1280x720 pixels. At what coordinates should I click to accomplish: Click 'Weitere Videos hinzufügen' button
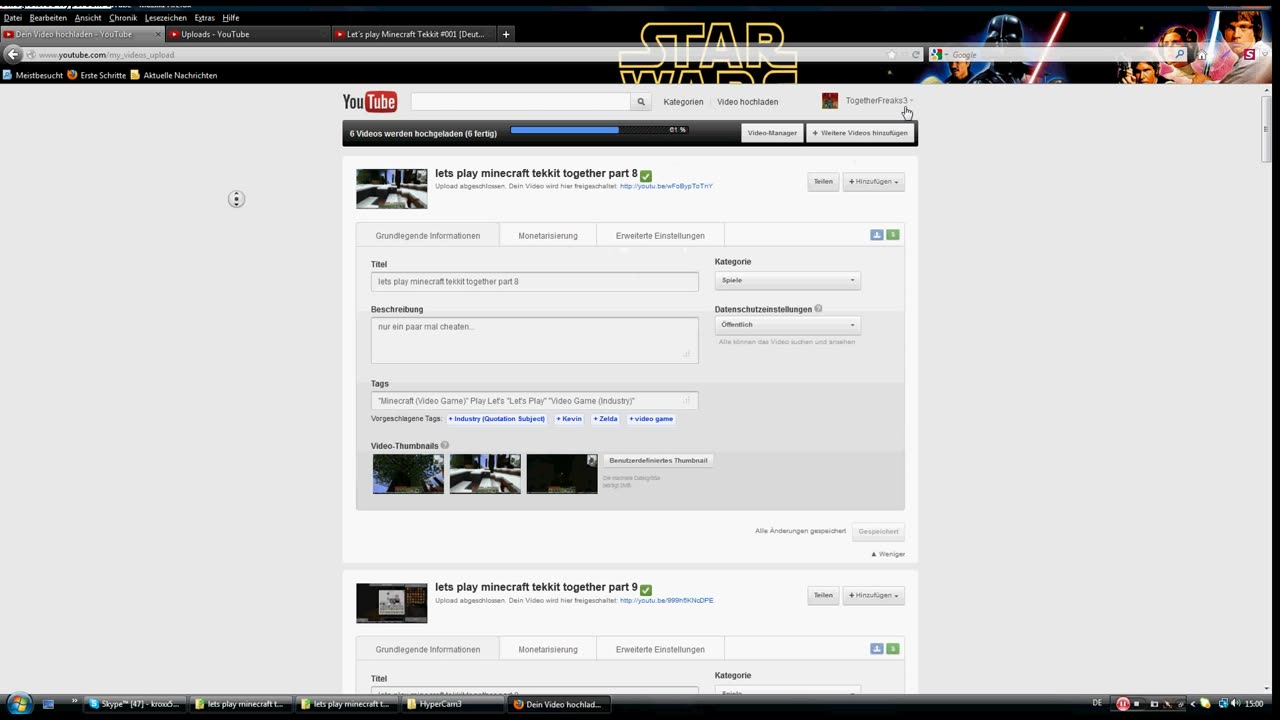point(861,133)
